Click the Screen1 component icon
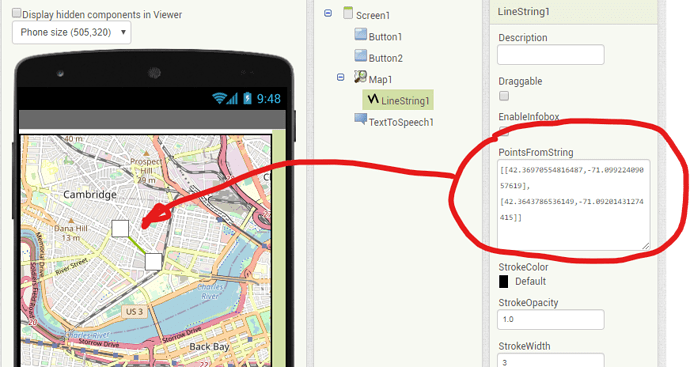690x367 pixels. pyautogui.click(x=348, y=13)
